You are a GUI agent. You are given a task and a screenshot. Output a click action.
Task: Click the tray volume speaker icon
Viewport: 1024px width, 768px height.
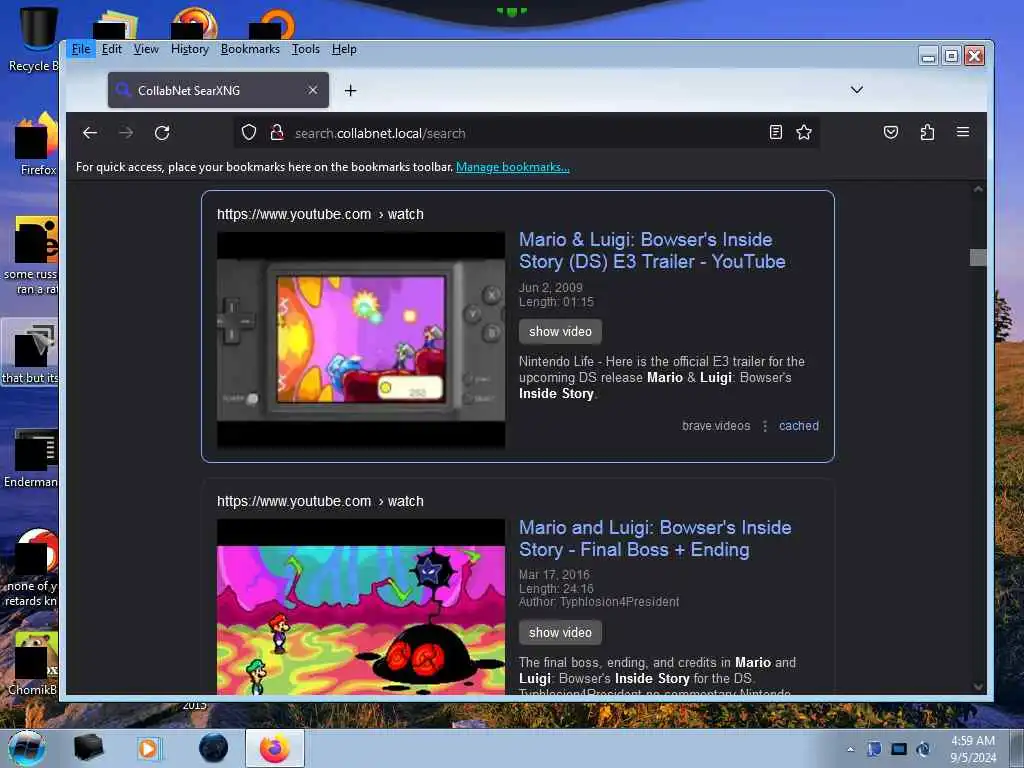coord(923,749)
